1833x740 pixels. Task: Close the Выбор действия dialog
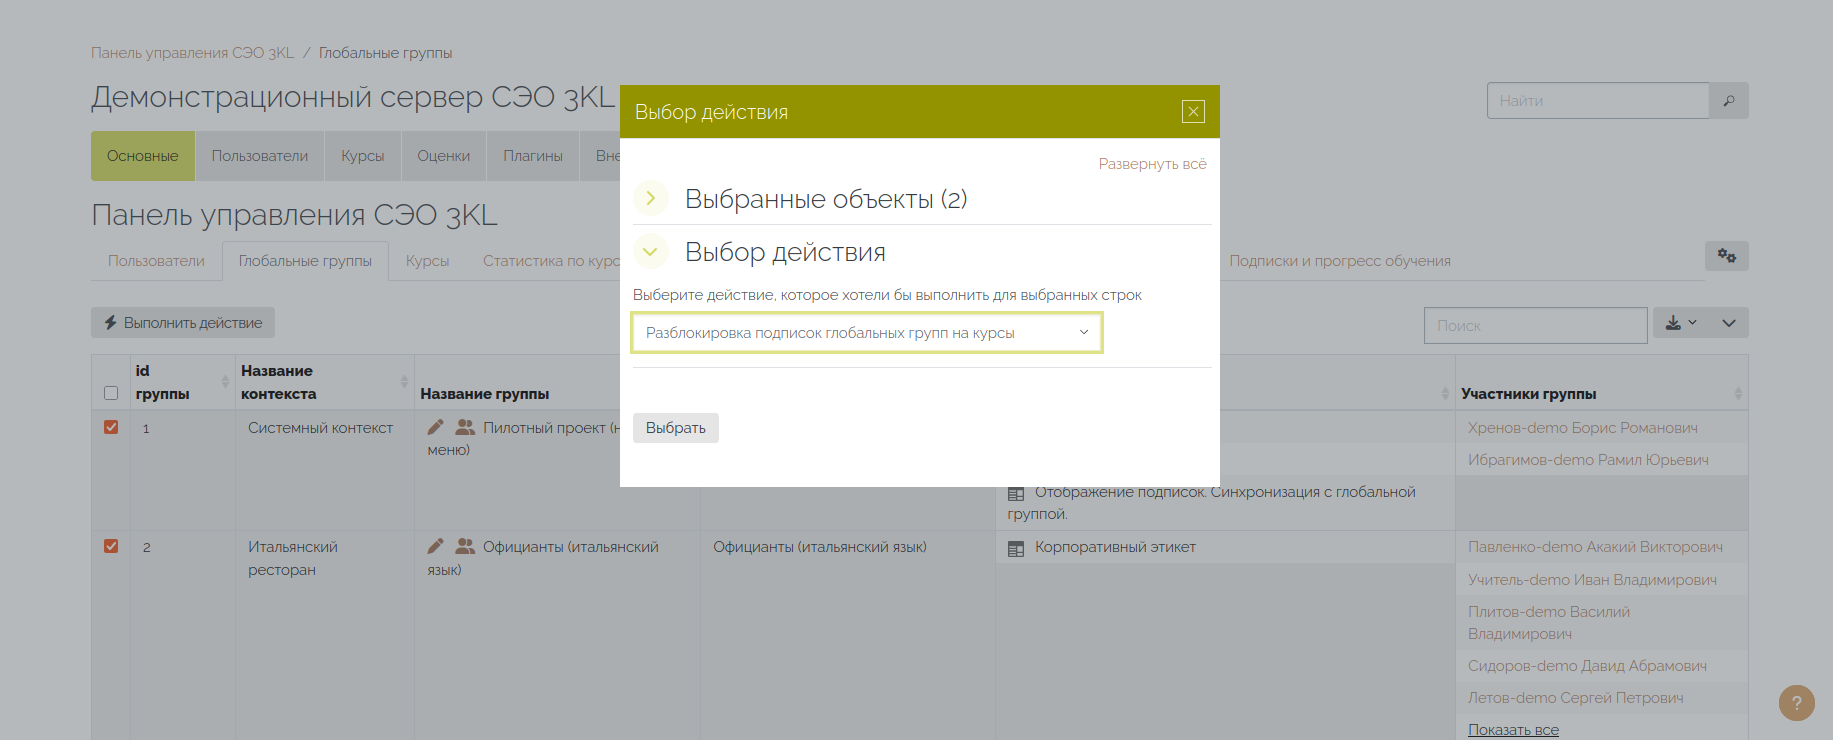pos(1193,112)
